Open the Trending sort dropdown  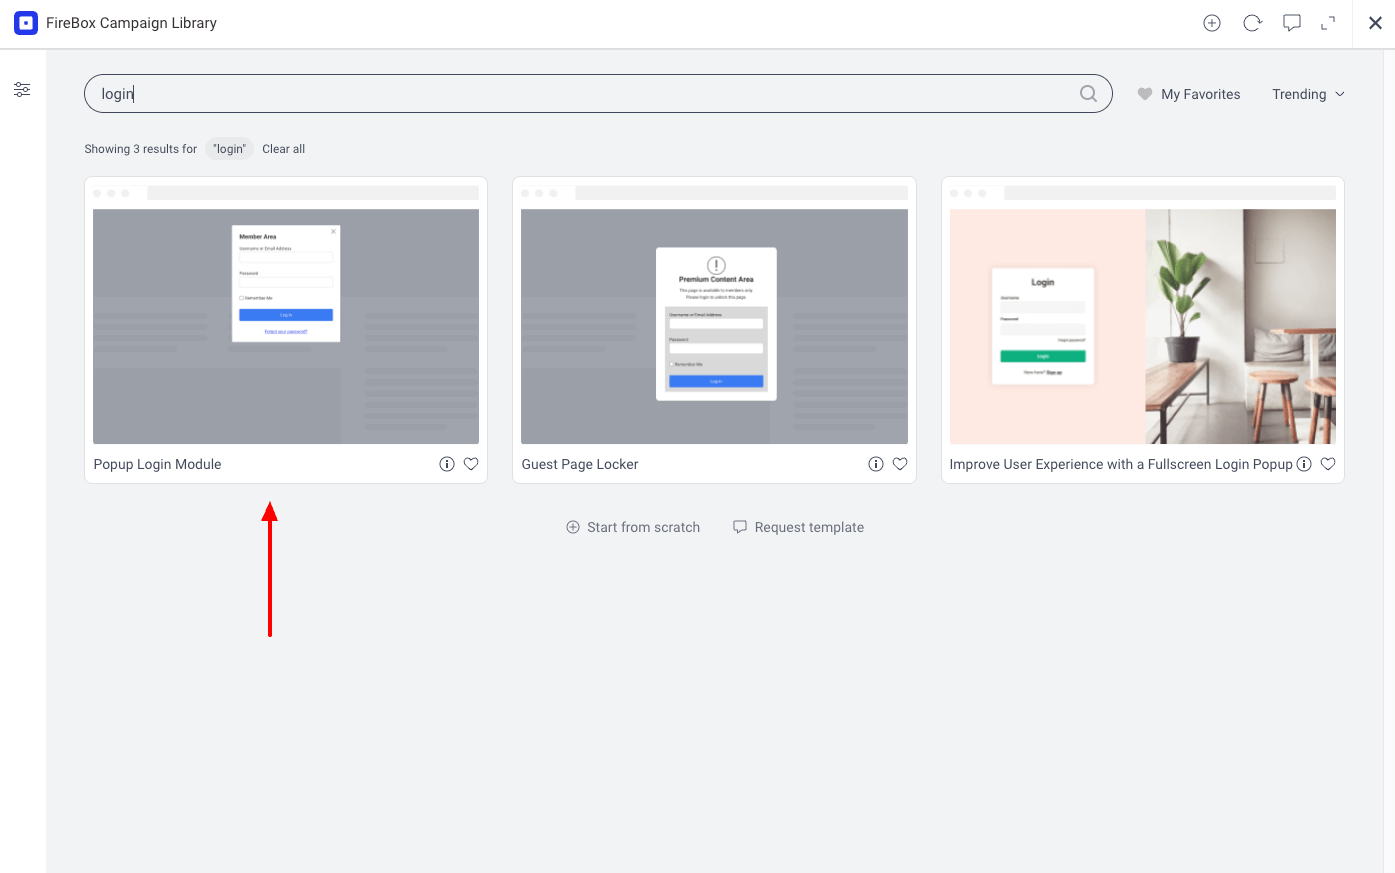tap(1308, 94)
